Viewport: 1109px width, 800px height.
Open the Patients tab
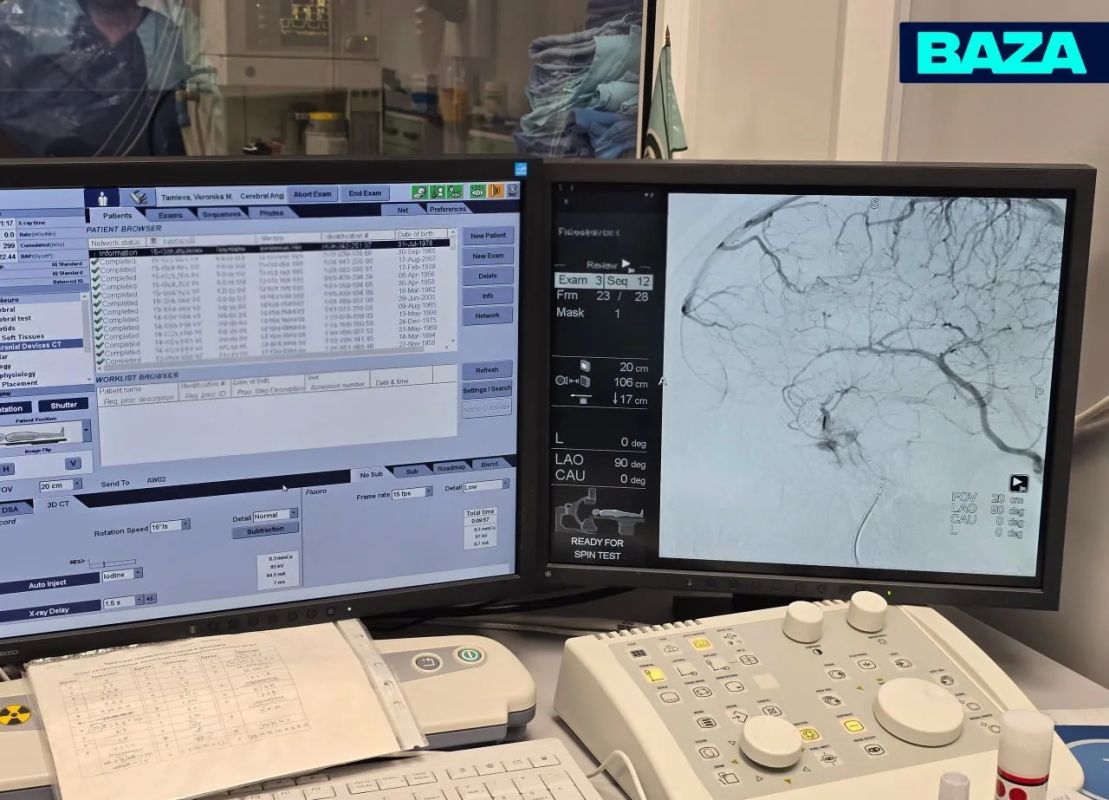tap(117, 216)
